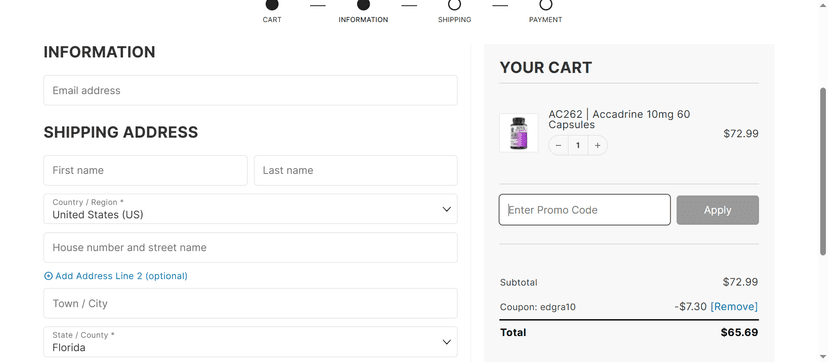Image resolution: width=828 pixels, height=362 pixels.
Task: Expand the State / County dropdown
Action: 250,342
